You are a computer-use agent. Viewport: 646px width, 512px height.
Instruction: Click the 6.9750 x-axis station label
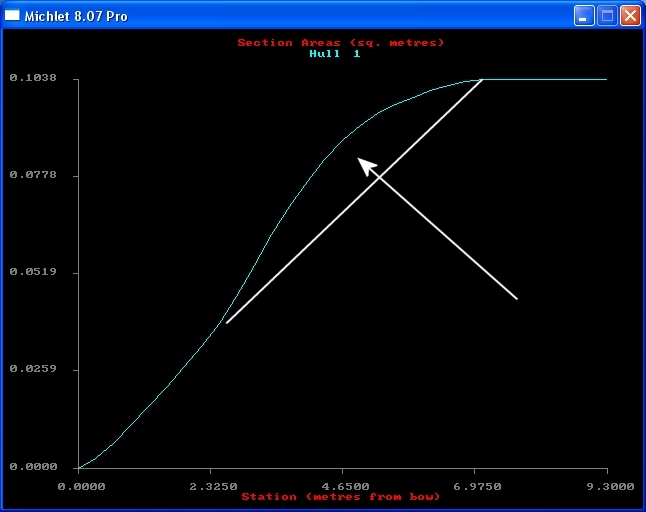coord(477,486)
